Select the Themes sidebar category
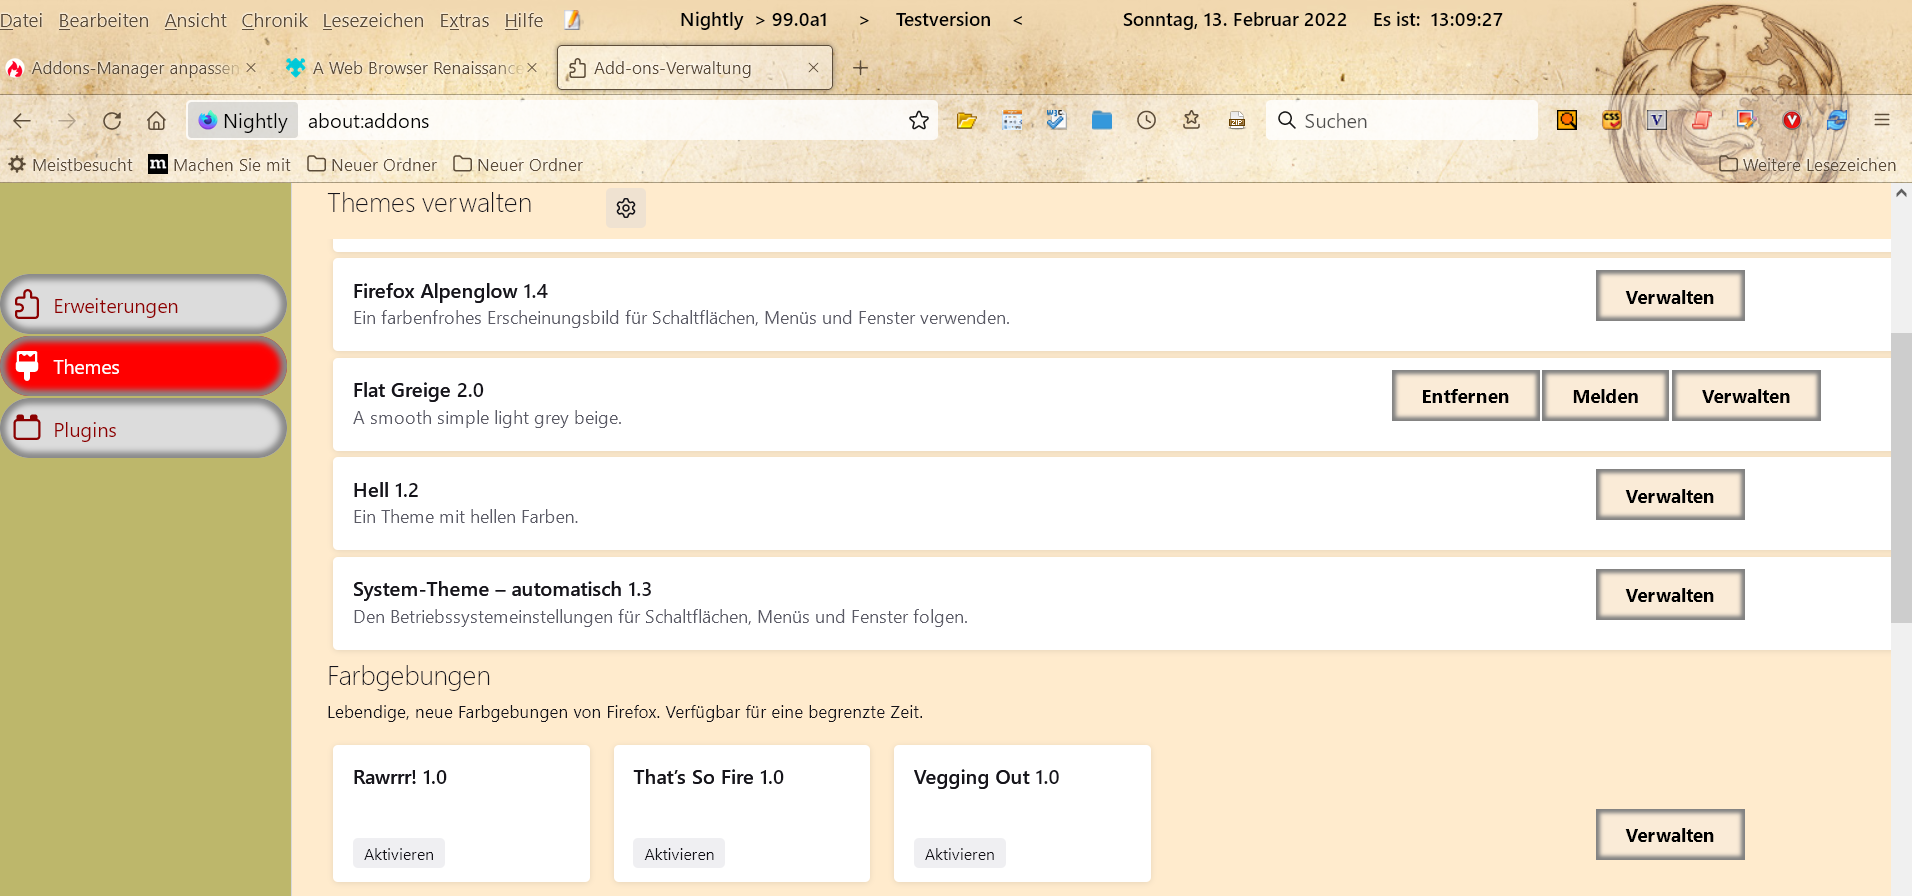Viewport: 1912px width, 896px height. click(x=144, y=367)
